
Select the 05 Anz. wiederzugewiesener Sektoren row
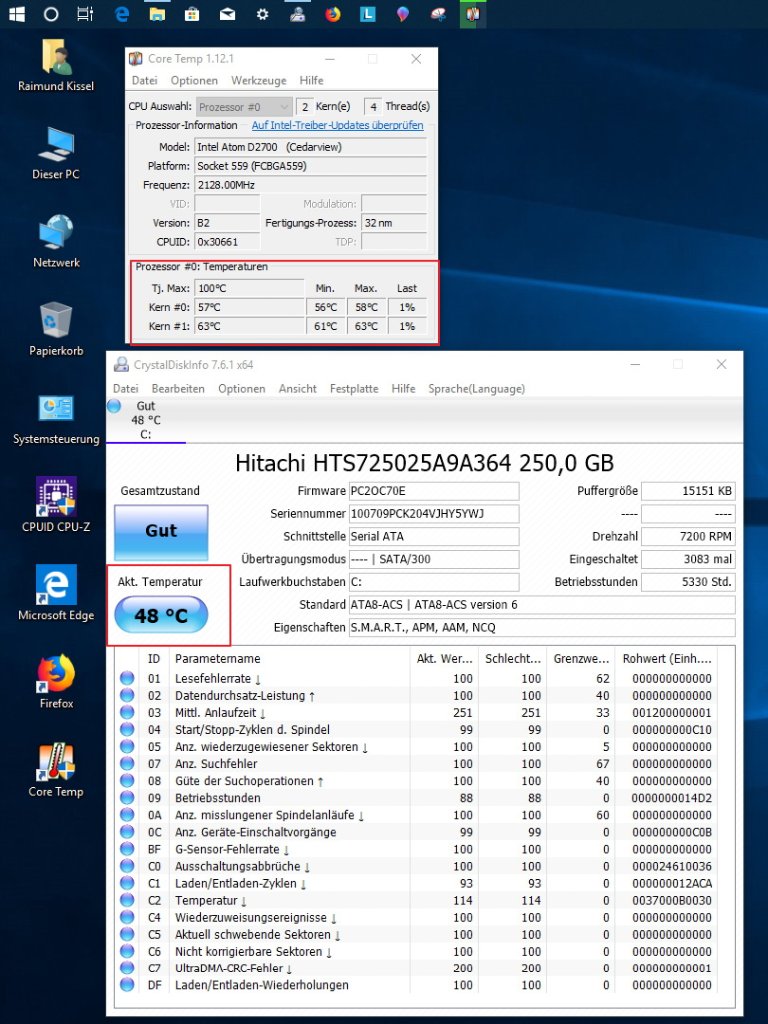point(418,747)
